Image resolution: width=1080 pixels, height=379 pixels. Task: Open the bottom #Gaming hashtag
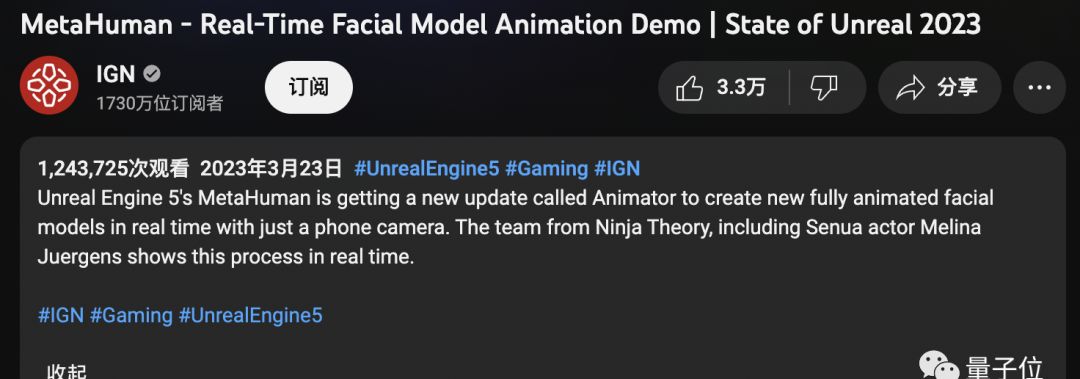click(x=132, y=316)
